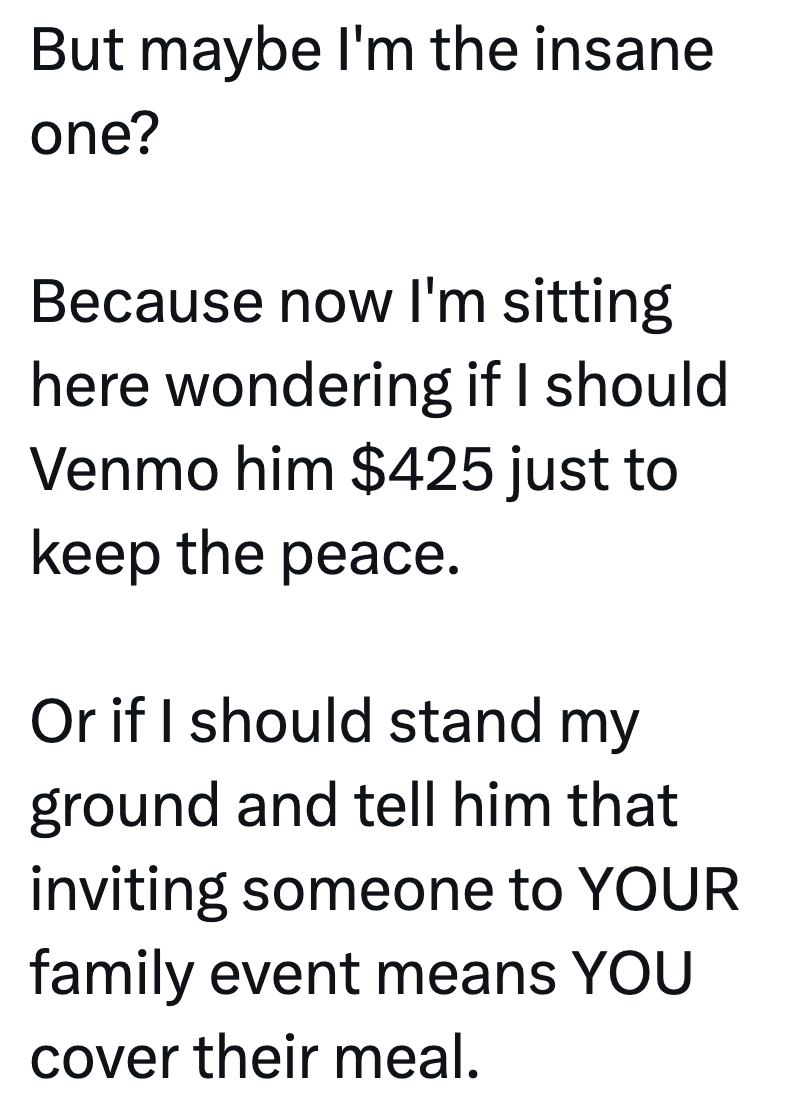
Task: Click the word "cover" in the last line
Action: coord(100,1059)
